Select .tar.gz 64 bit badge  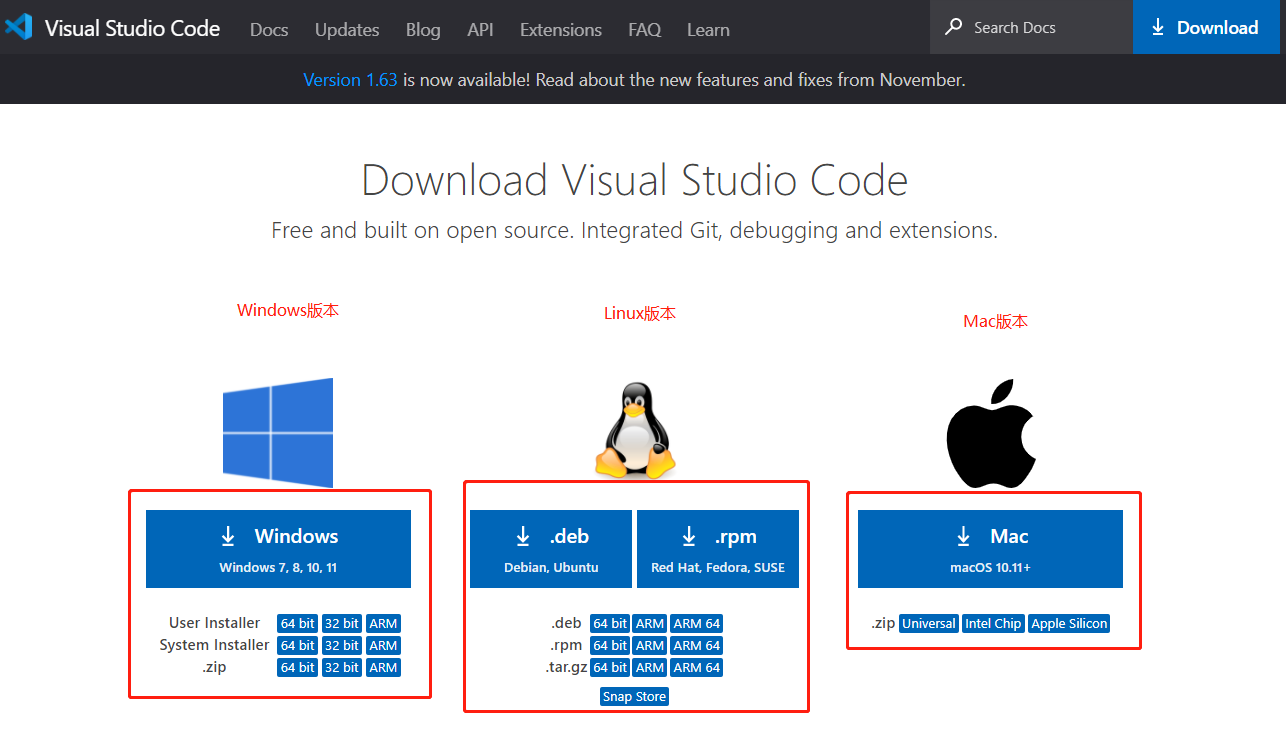(x=610, y=668)
